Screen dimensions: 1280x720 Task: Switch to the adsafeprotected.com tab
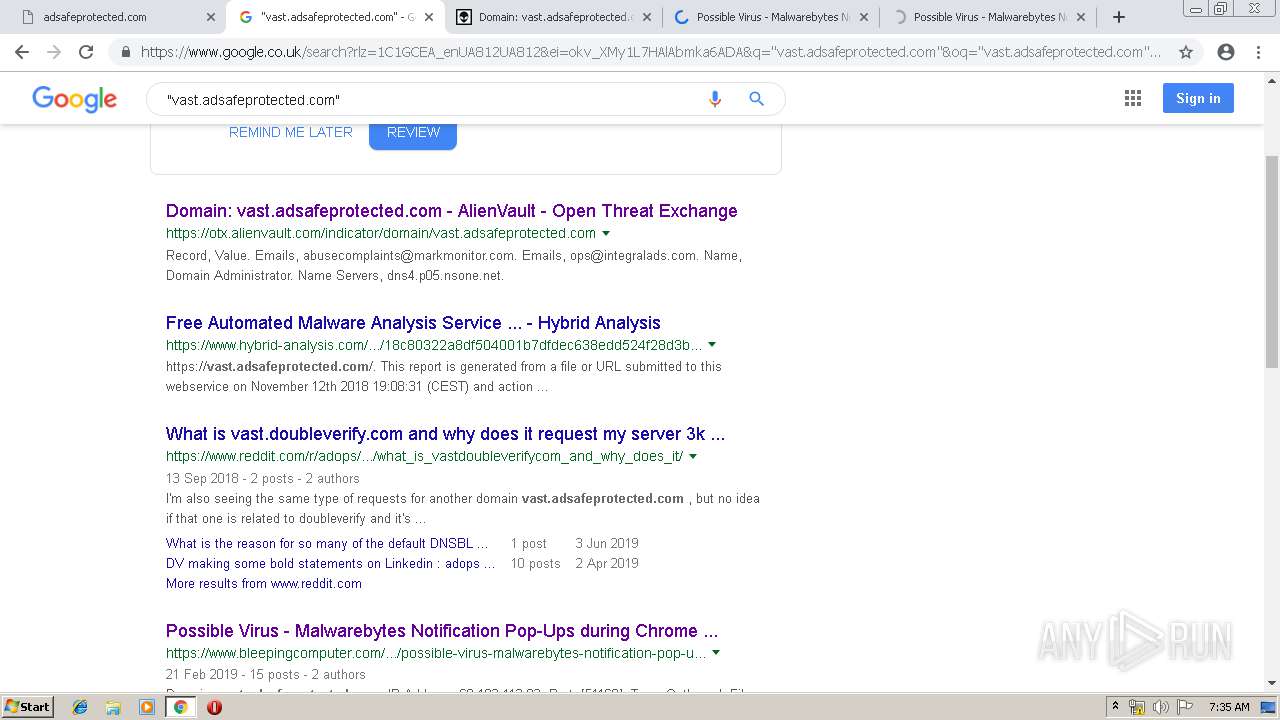coord(113,17)
